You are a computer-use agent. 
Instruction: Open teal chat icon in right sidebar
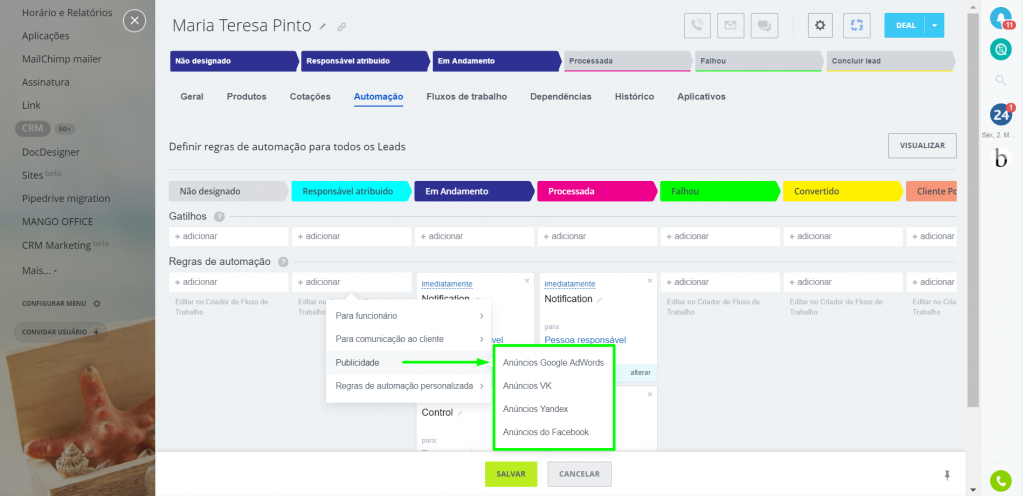(1000, 49)
